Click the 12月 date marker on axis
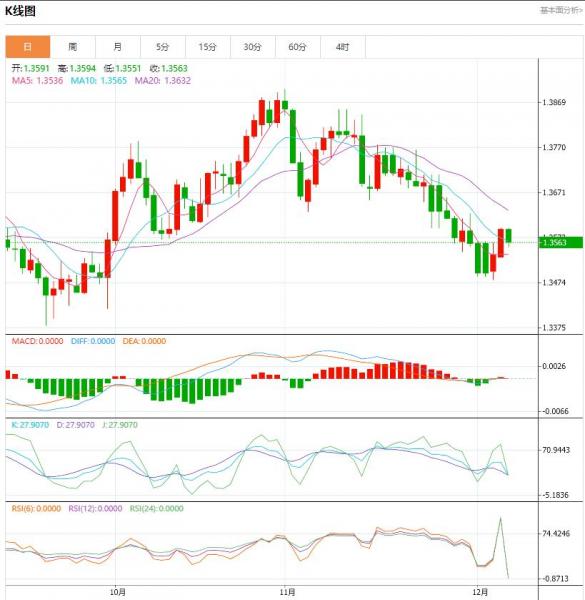The height and width of the screenshot is (600, 585). tap(480, 592)
